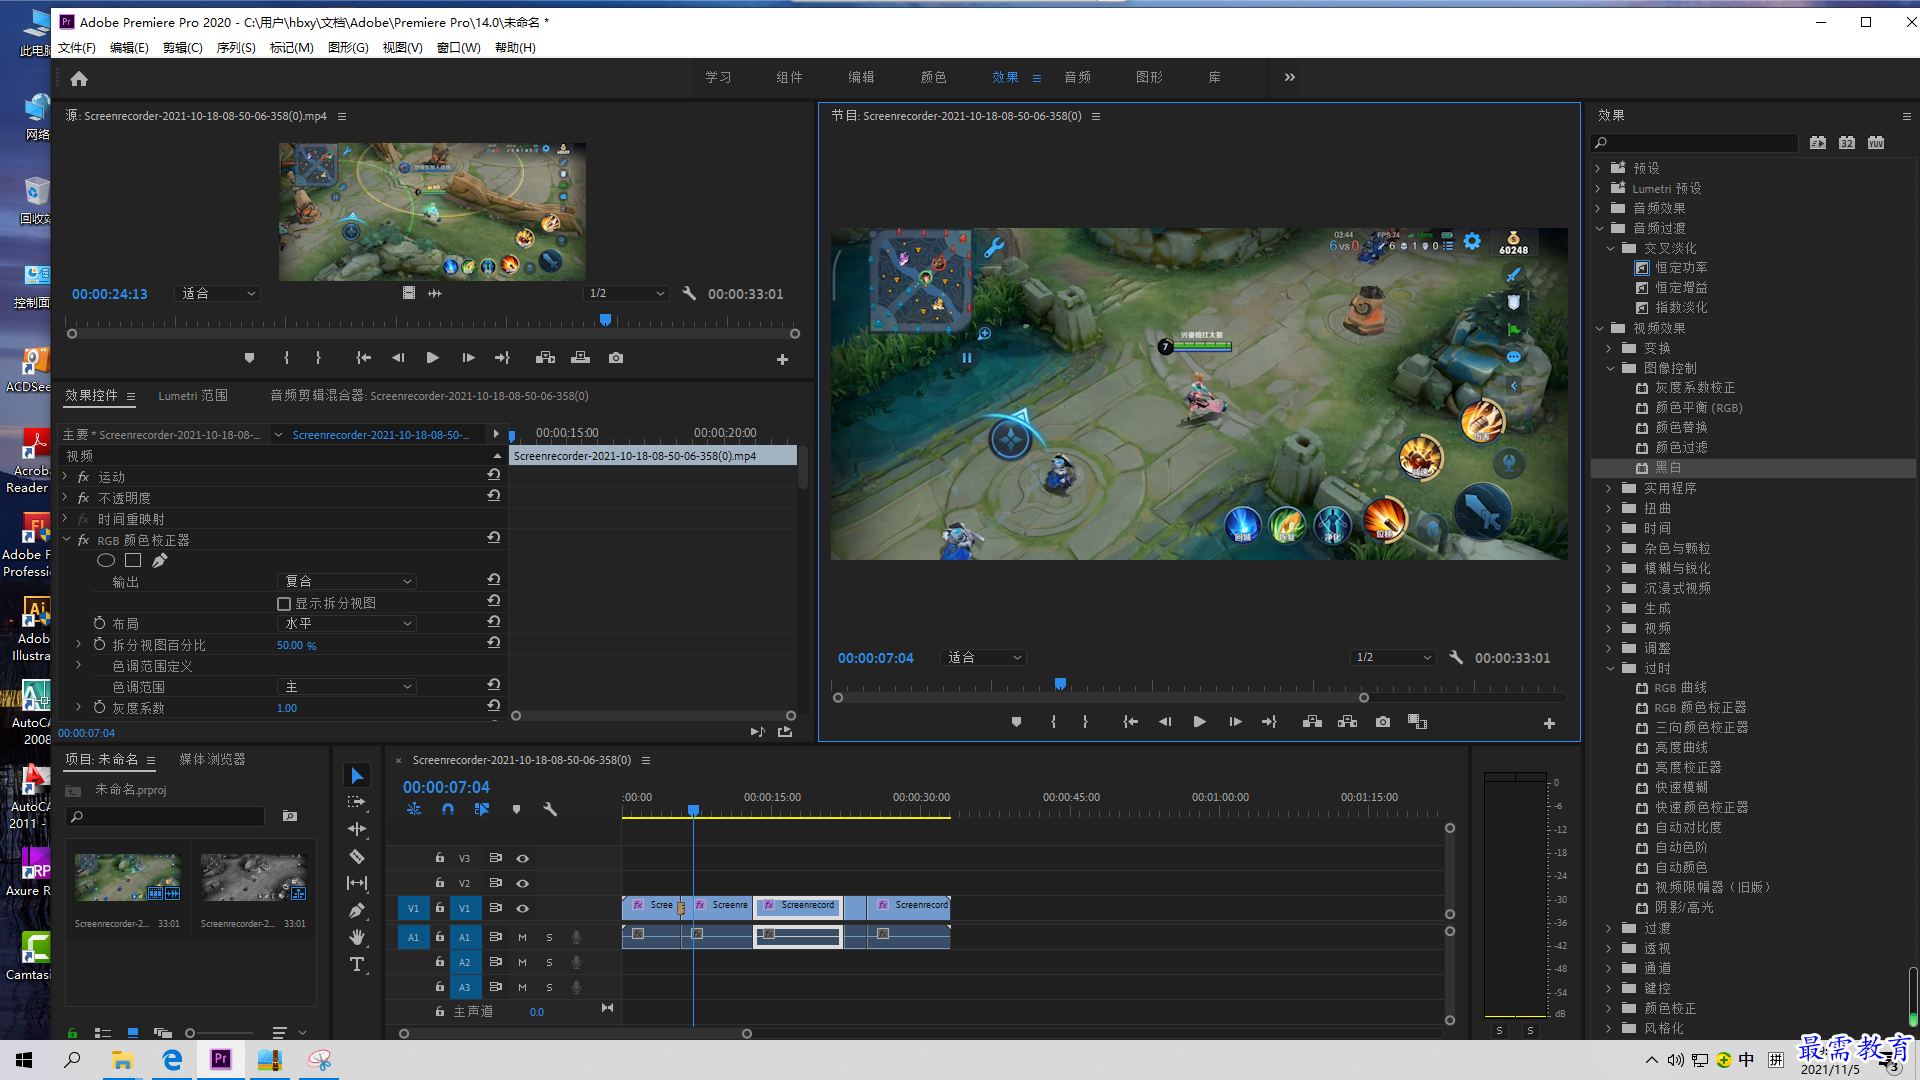Image resolution: width=1920 pixels, height=1080 pixels.
Task: Expand the 预设 presets folder
Action: coord(1598,168)
